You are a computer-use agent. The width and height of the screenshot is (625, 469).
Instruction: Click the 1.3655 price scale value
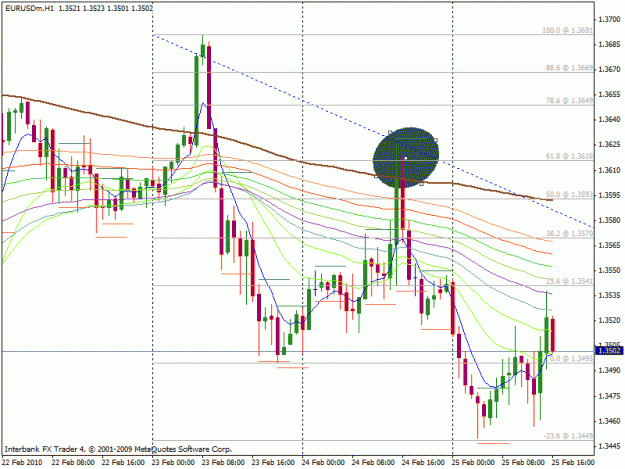click(x=610, y=94)
